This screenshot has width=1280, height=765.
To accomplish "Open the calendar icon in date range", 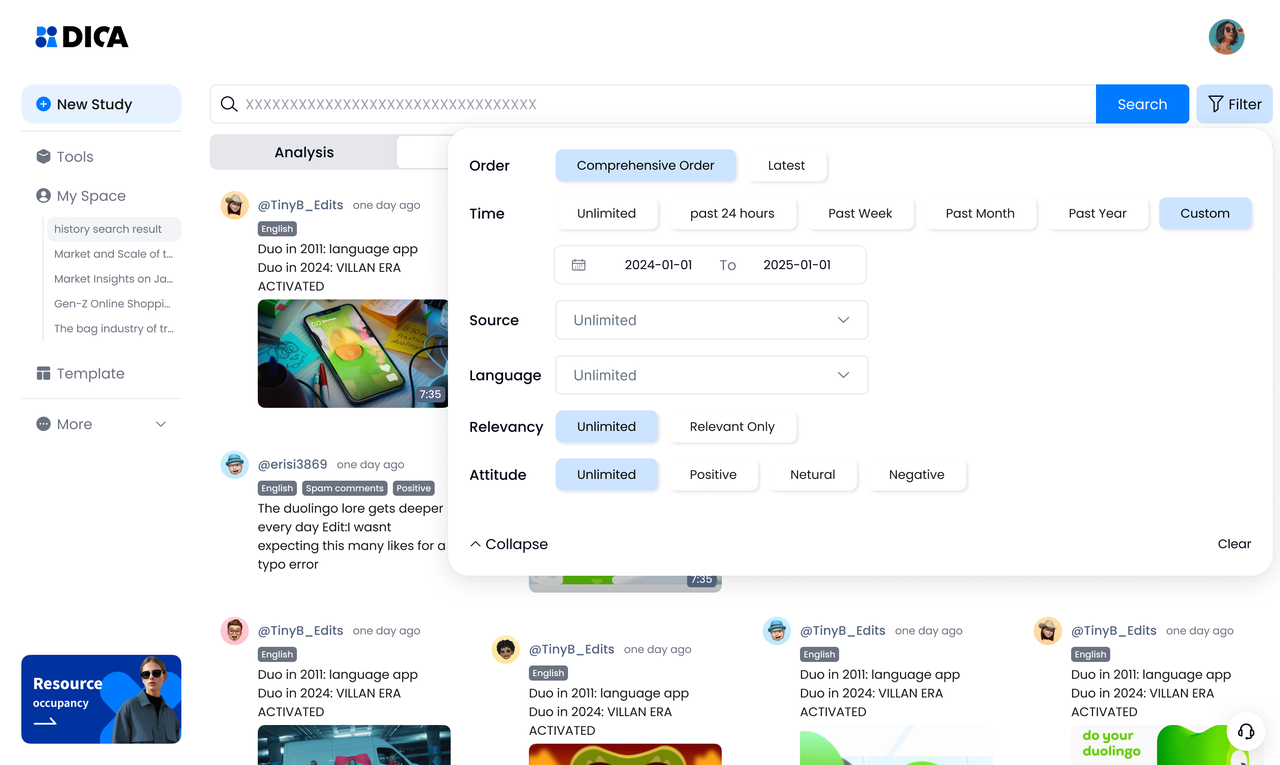I will click(578, 265).
